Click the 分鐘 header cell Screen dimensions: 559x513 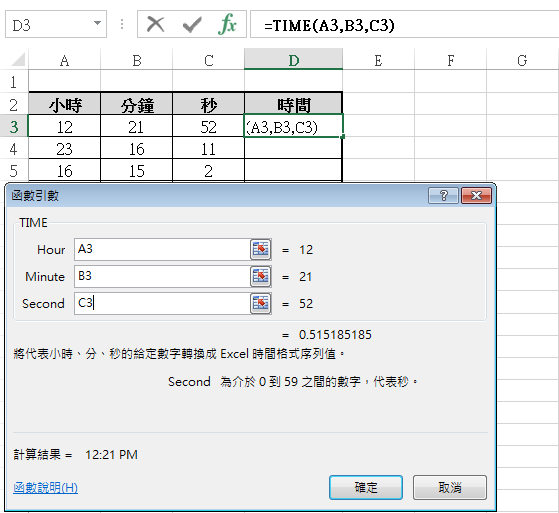tap(137, 104)
